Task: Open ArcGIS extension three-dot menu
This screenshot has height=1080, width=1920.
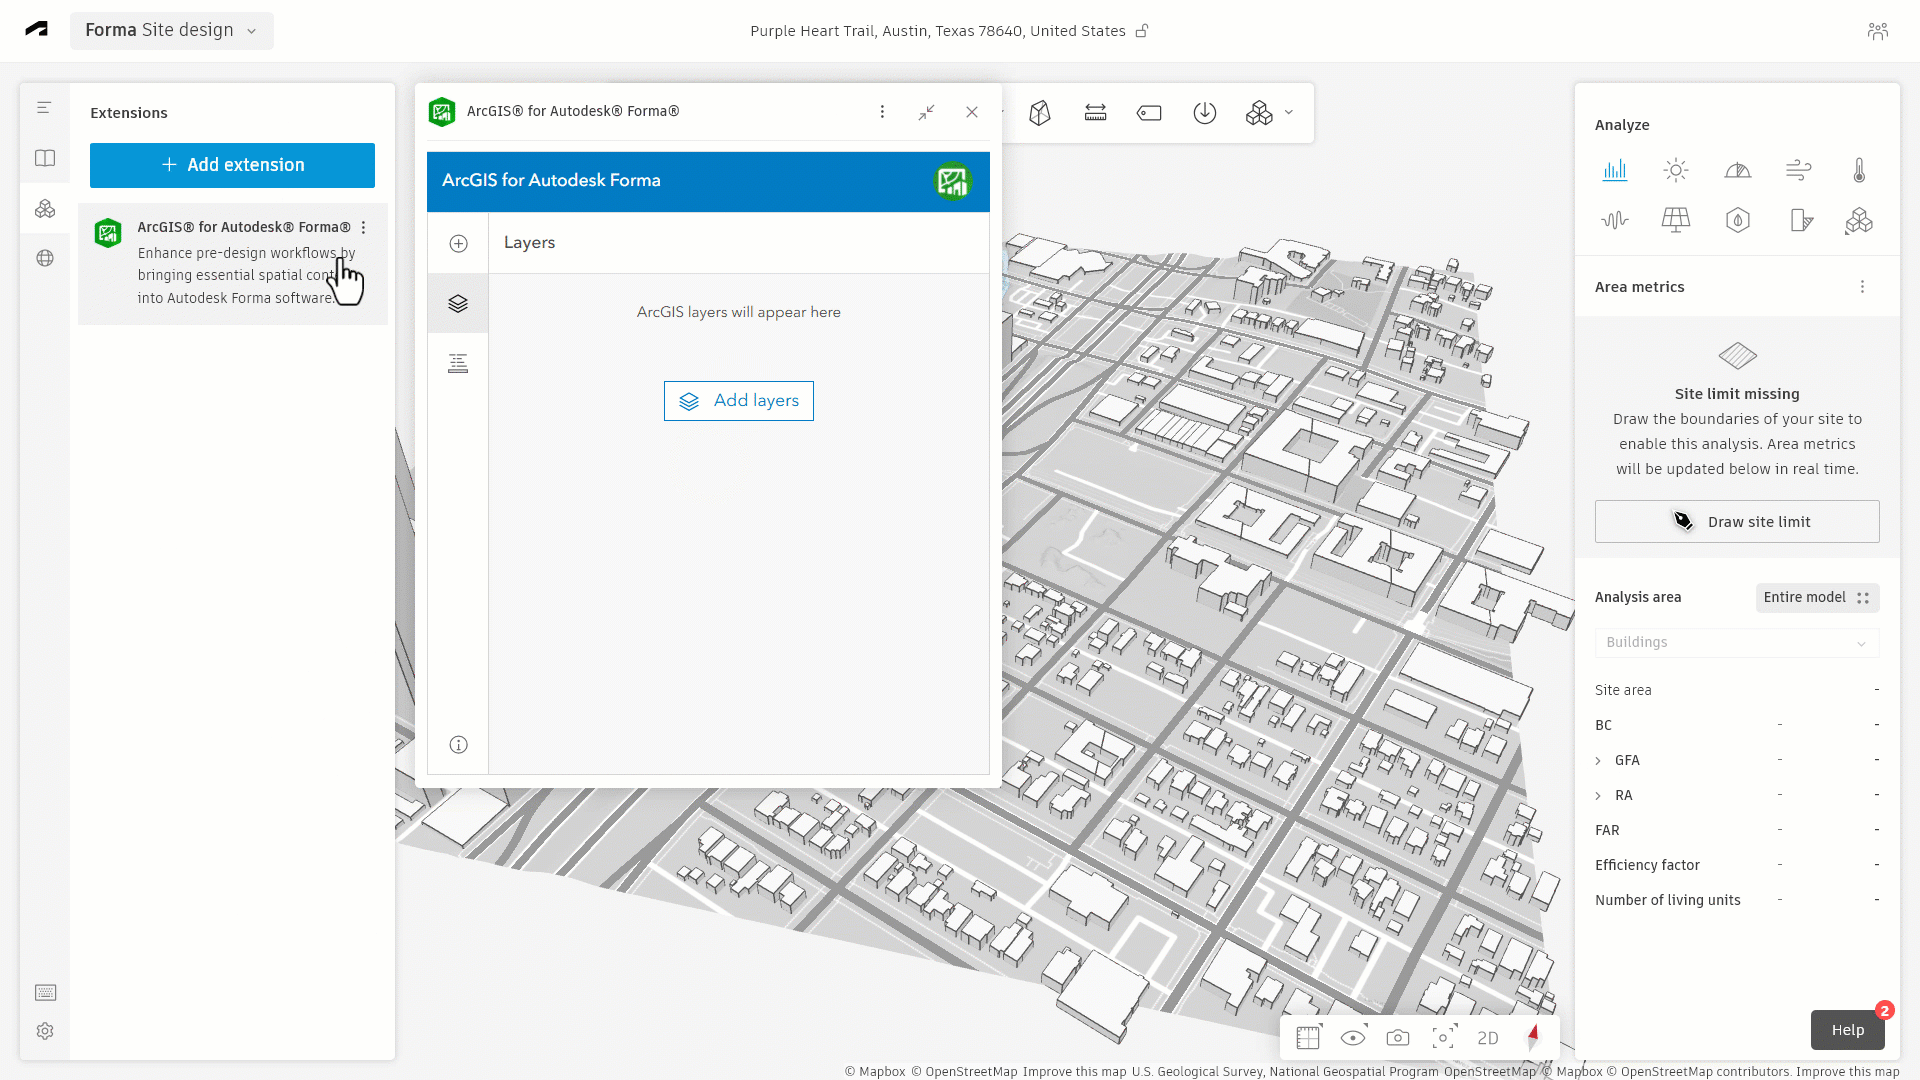Action: (364, 228)
